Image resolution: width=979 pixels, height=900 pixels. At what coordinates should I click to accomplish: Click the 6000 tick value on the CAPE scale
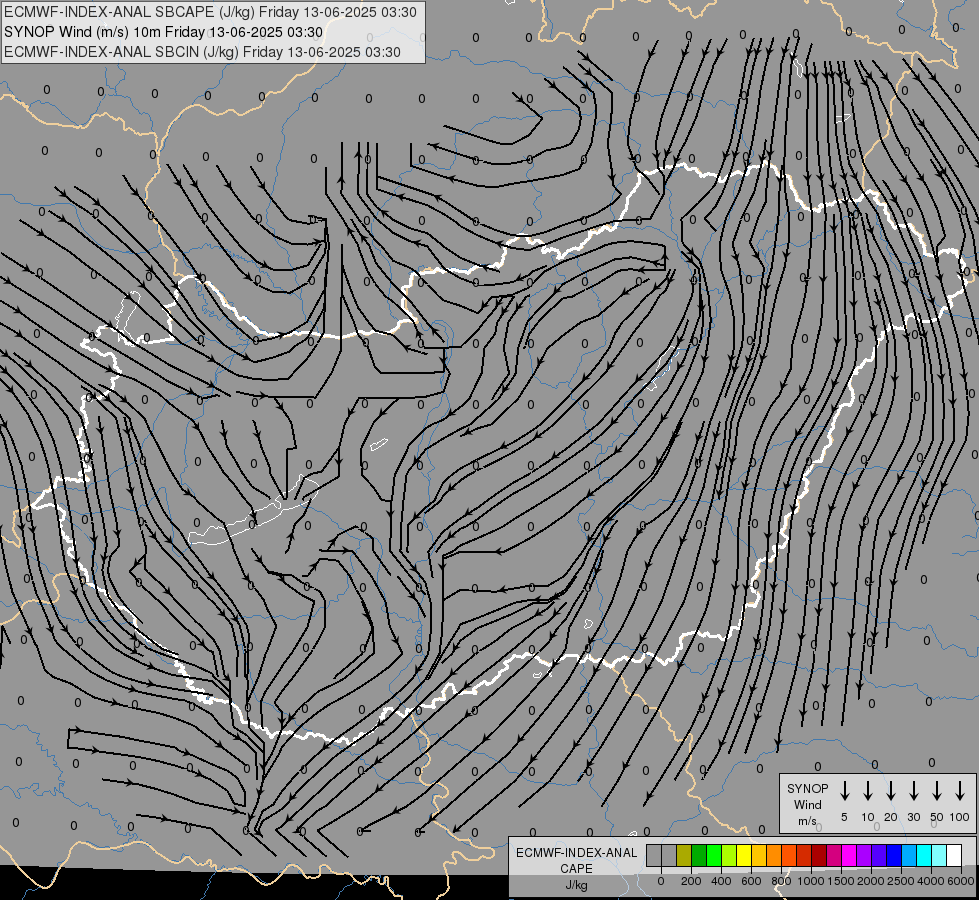point(961,881)
